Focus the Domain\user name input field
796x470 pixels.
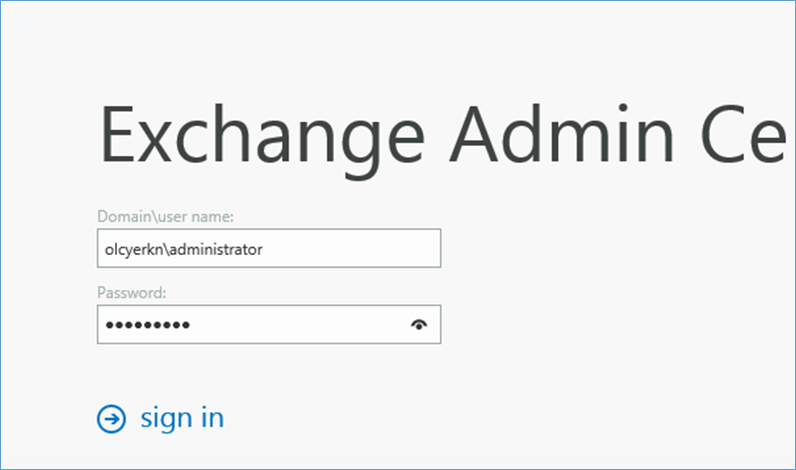269,248
